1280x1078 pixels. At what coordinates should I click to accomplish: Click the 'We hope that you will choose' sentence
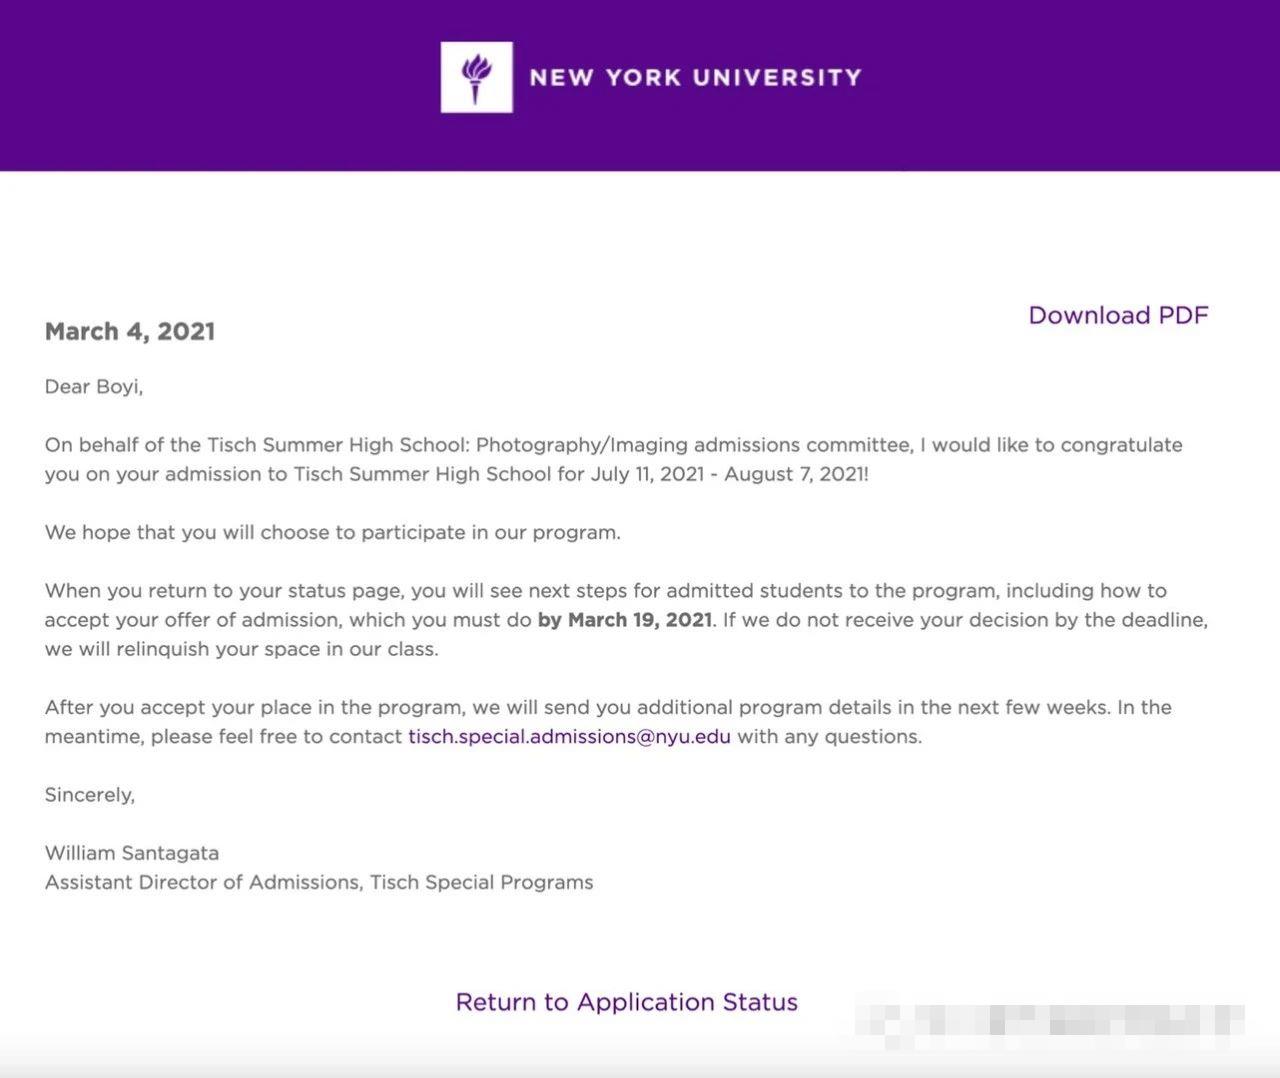coord(332,533)
